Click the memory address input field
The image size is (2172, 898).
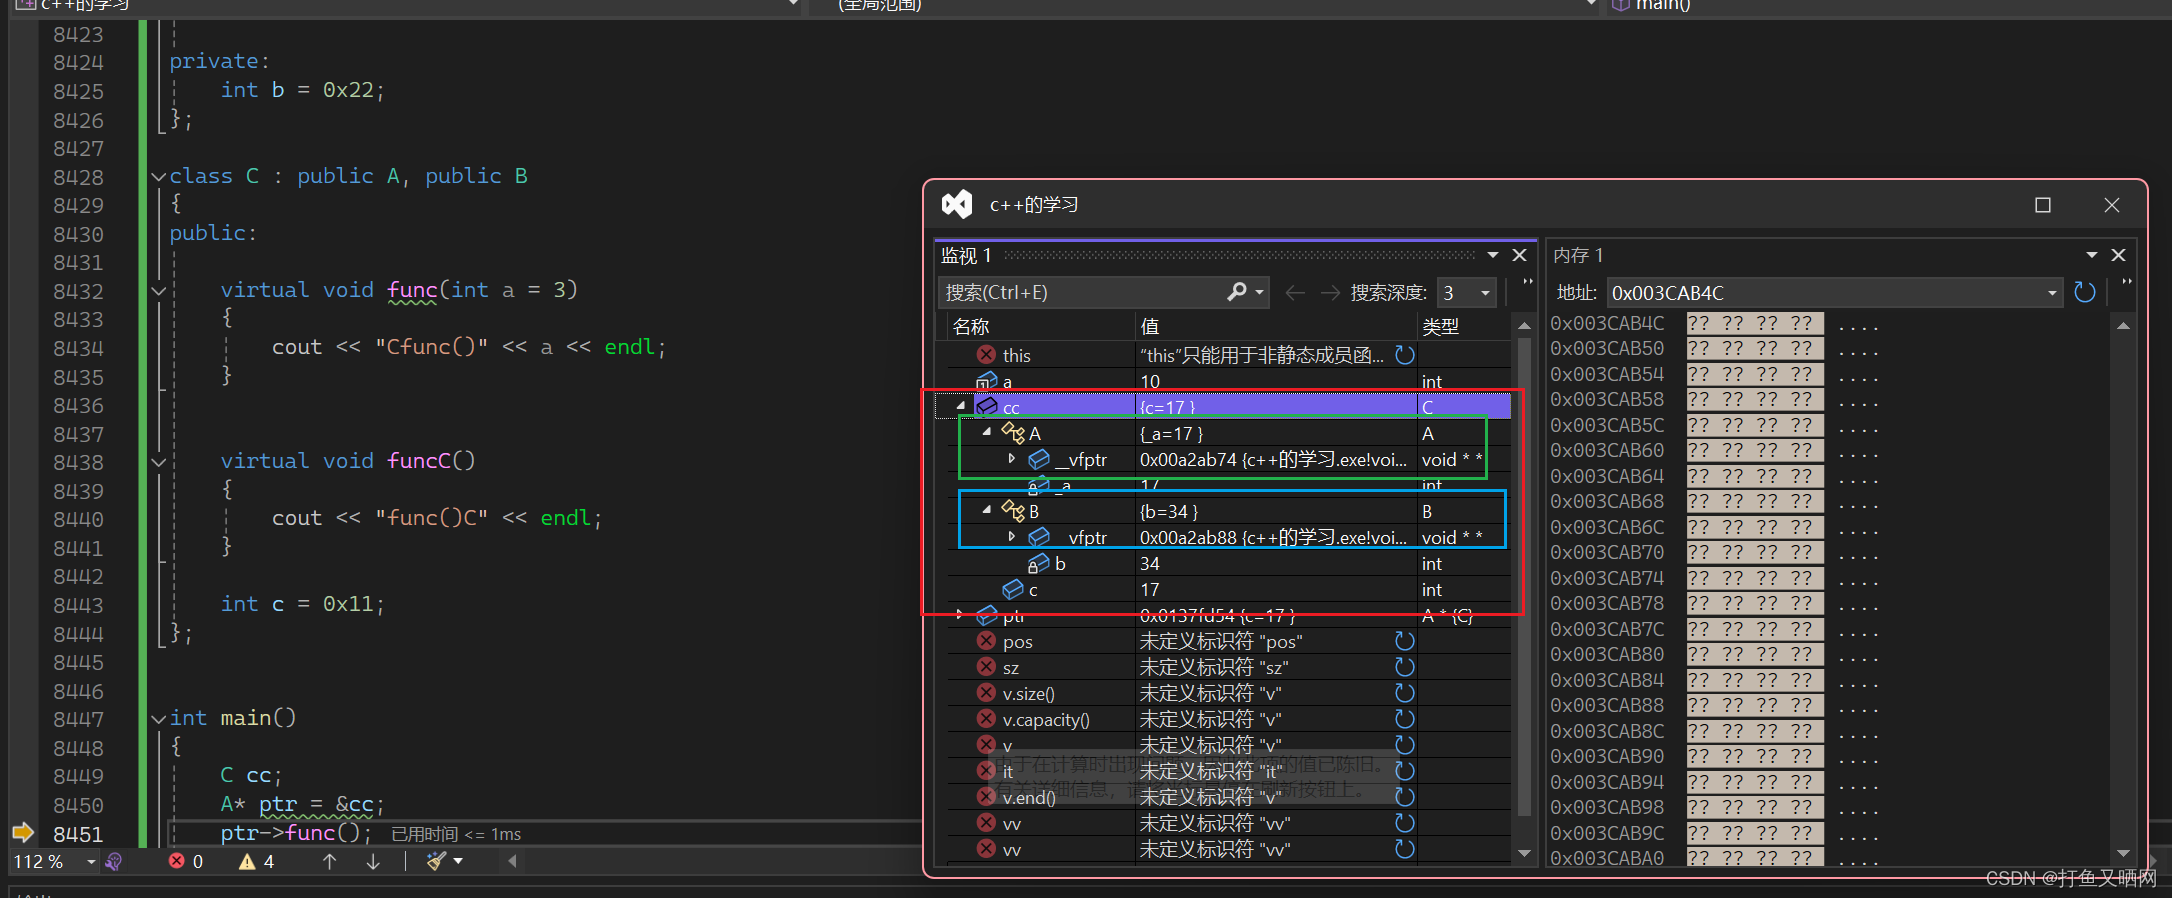(x=1825, y=293)
